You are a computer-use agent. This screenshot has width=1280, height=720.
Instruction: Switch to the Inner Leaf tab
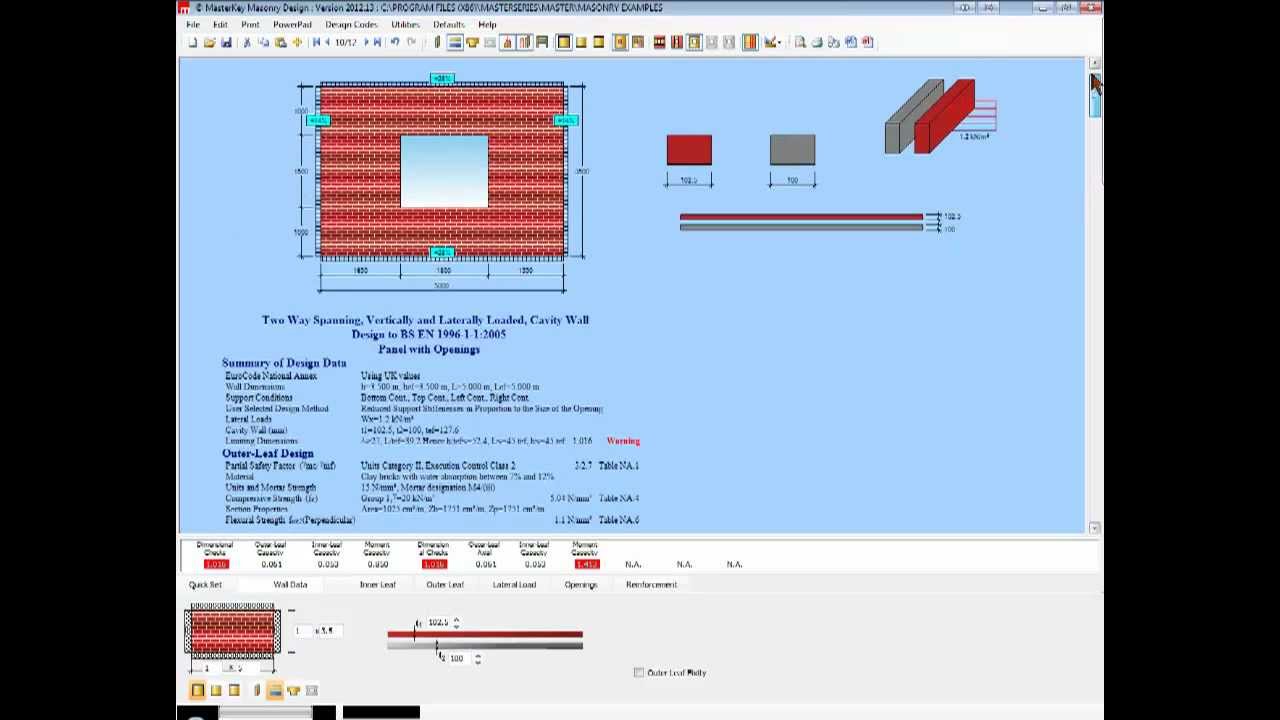coord(377,584)
